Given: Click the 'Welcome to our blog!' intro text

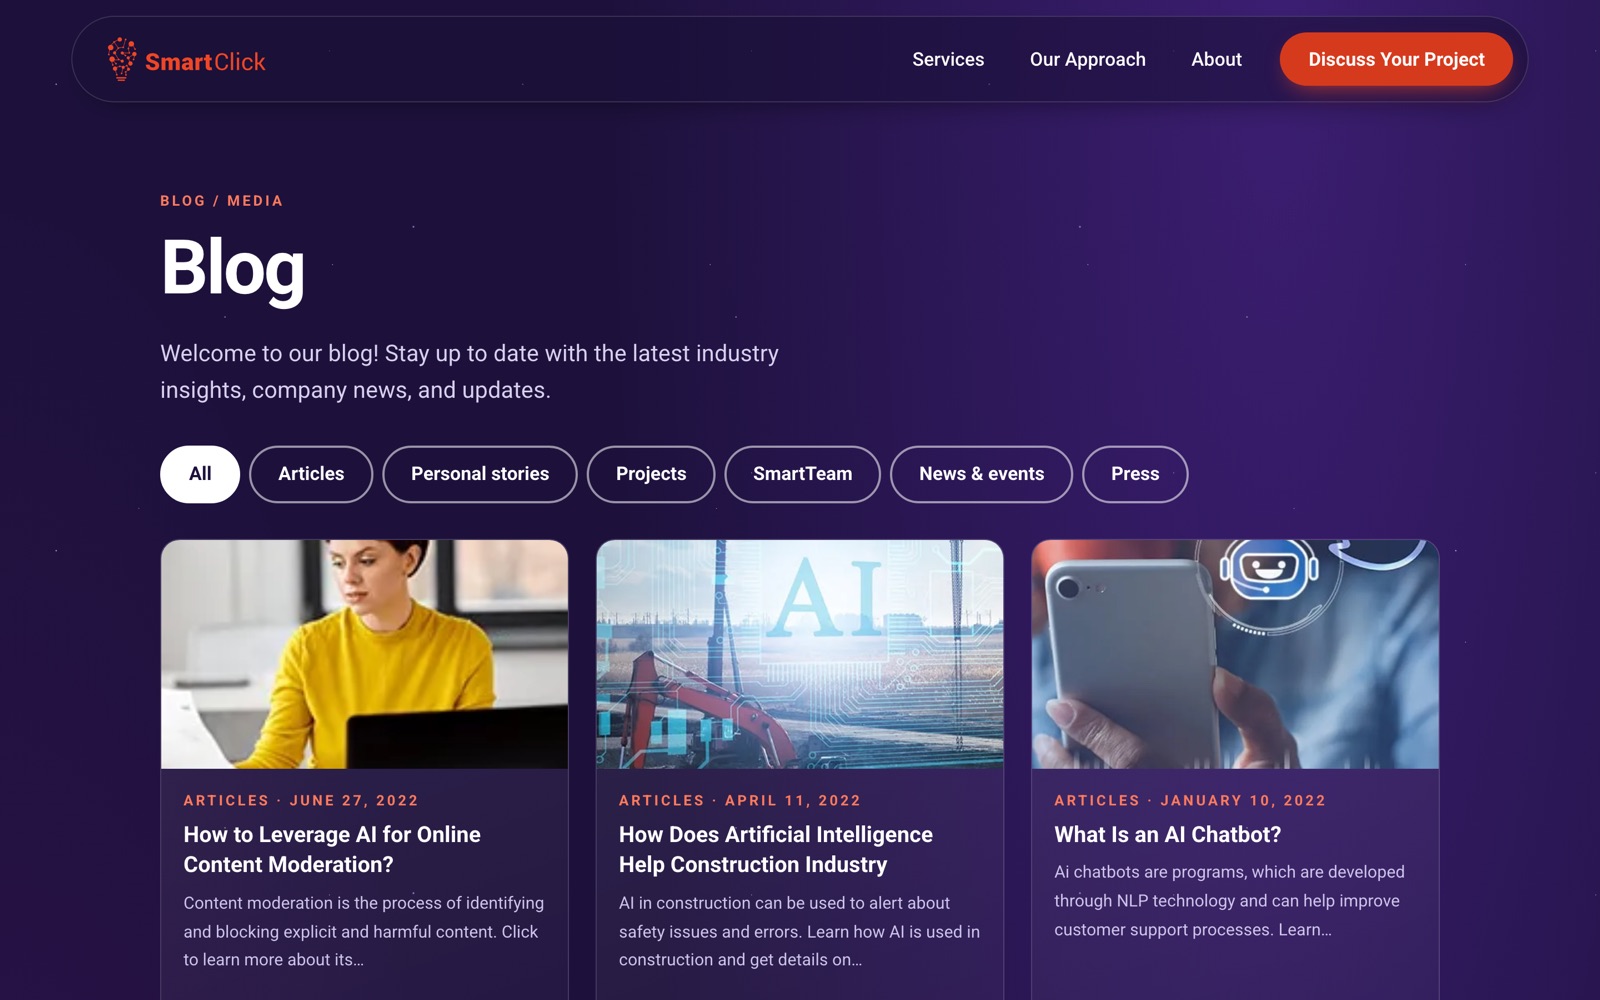Looking at the screenshot, I should click(469, 372).
